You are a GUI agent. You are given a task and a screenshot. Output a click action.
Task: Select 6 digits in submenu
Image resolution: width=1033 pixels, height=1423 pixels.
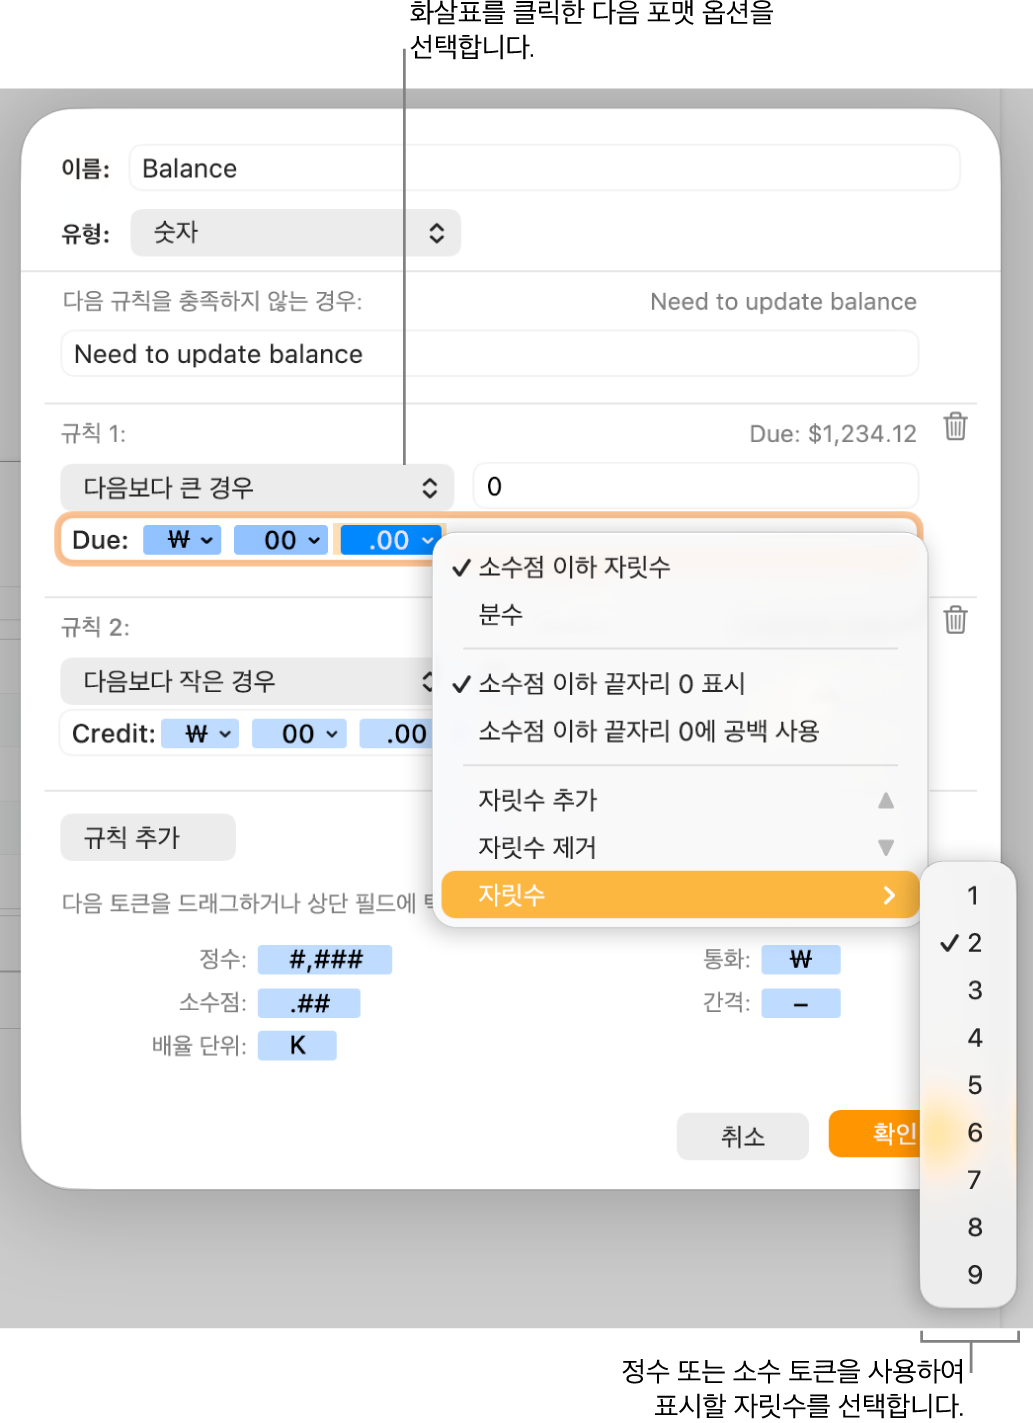click(968, 1133)
